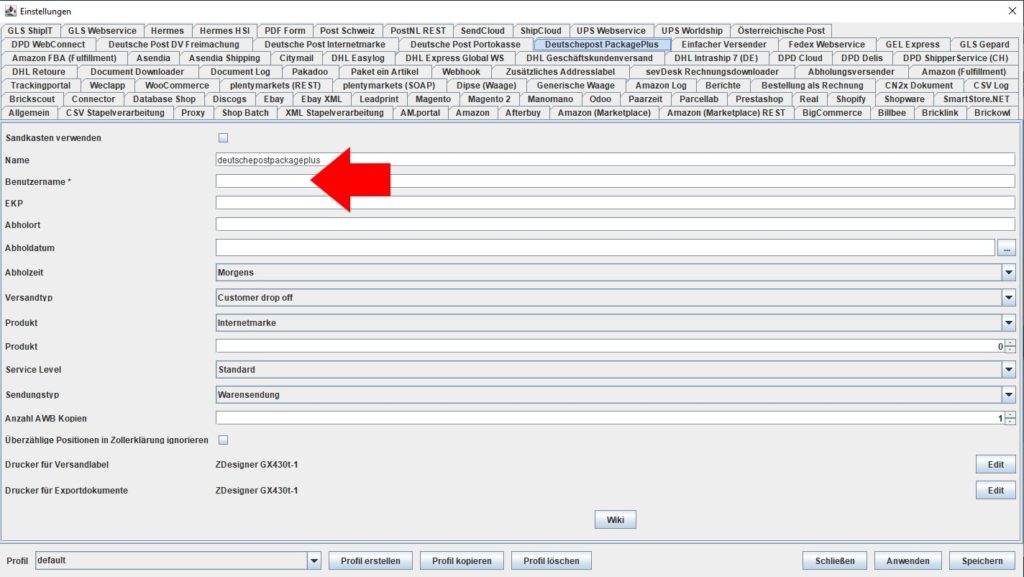The width and height of the screenshot is (1024, 577).
Task: Open the Wiki button
Action: point(615,520)
